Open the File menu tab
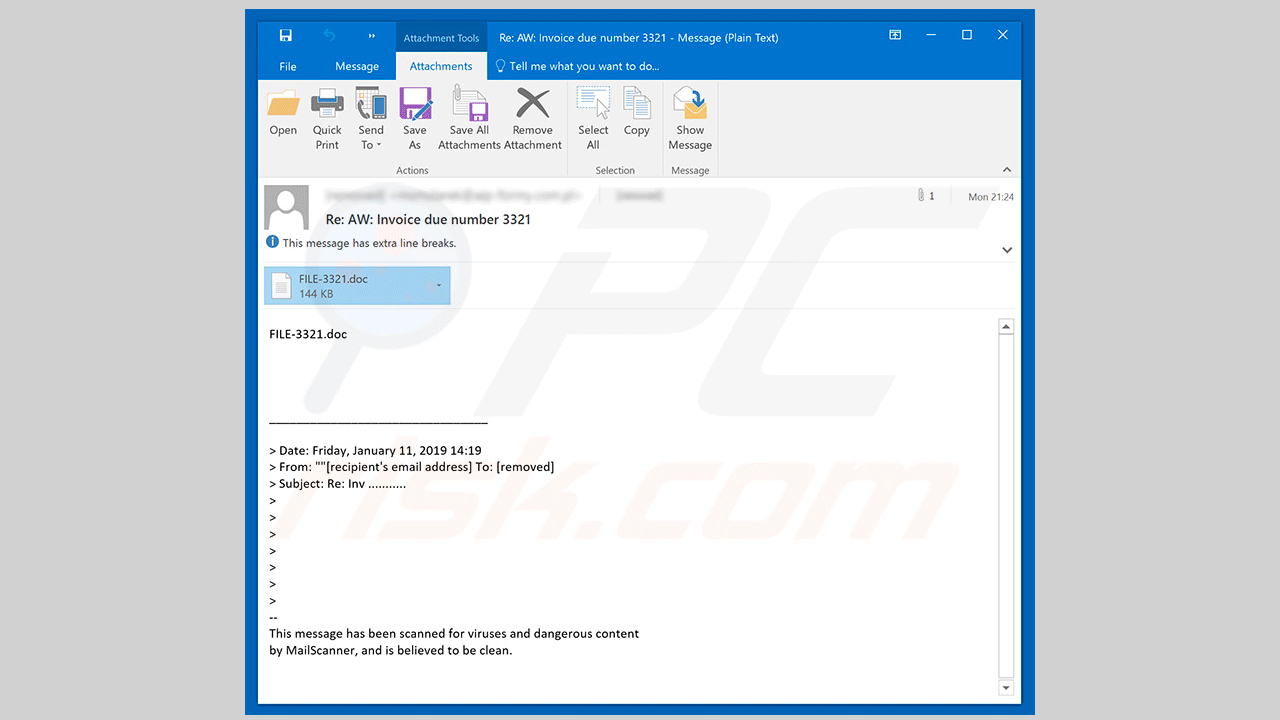The height and width of the screenshot is (720, 1280). 288,66
